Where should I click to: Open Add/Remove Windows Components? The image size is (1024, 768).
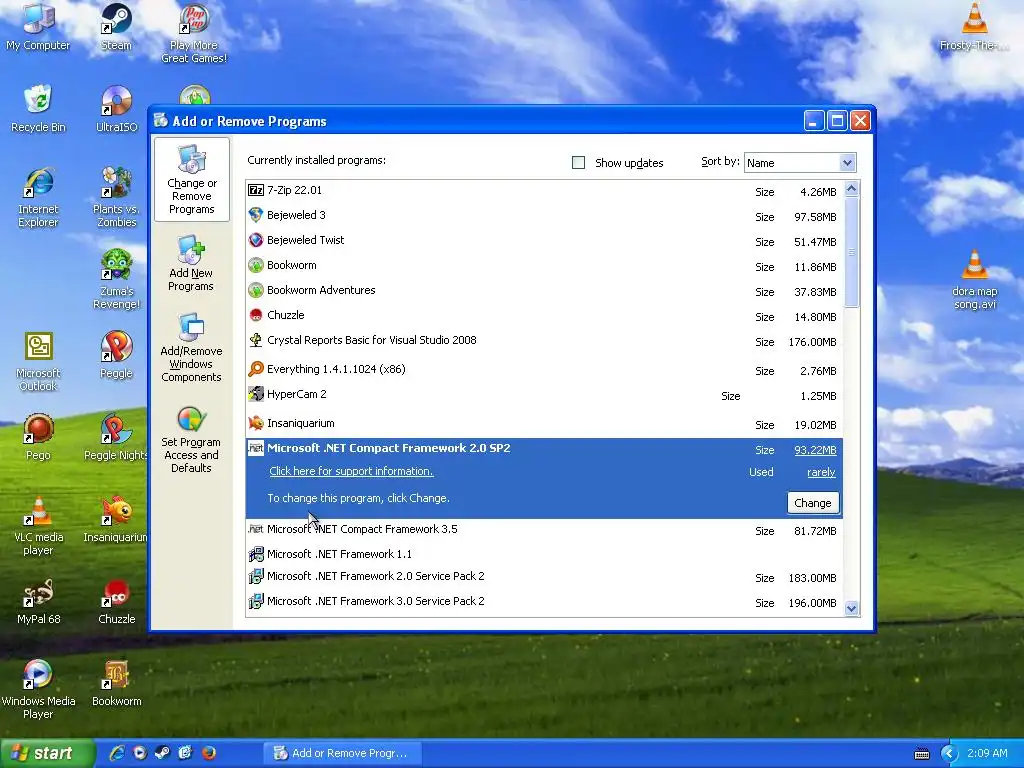tap(191, 348)
